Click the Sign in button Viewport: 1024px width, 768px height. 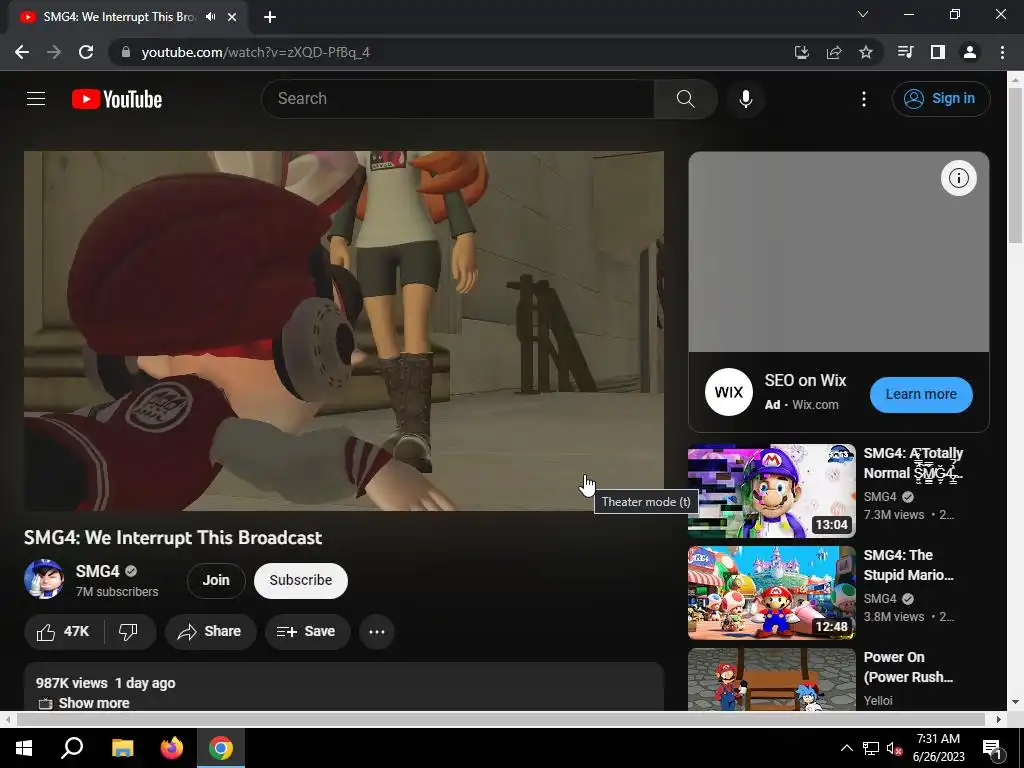(940, 99)
